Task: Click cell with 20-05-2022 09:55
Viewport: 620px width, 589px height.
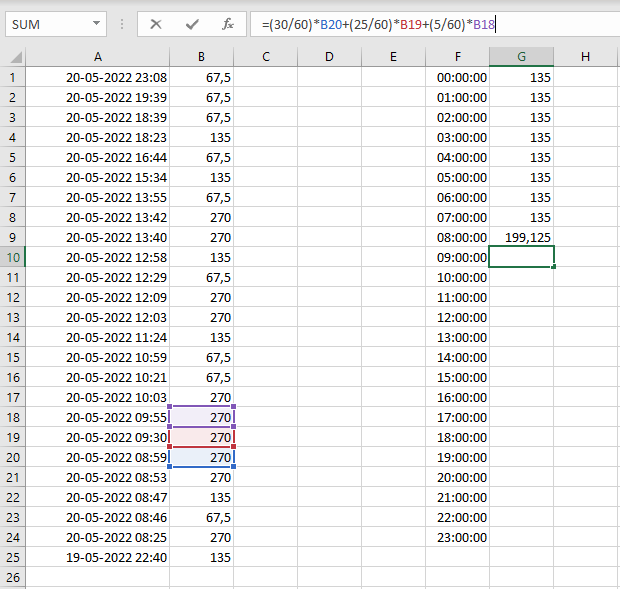Action: tap(98, 417)
